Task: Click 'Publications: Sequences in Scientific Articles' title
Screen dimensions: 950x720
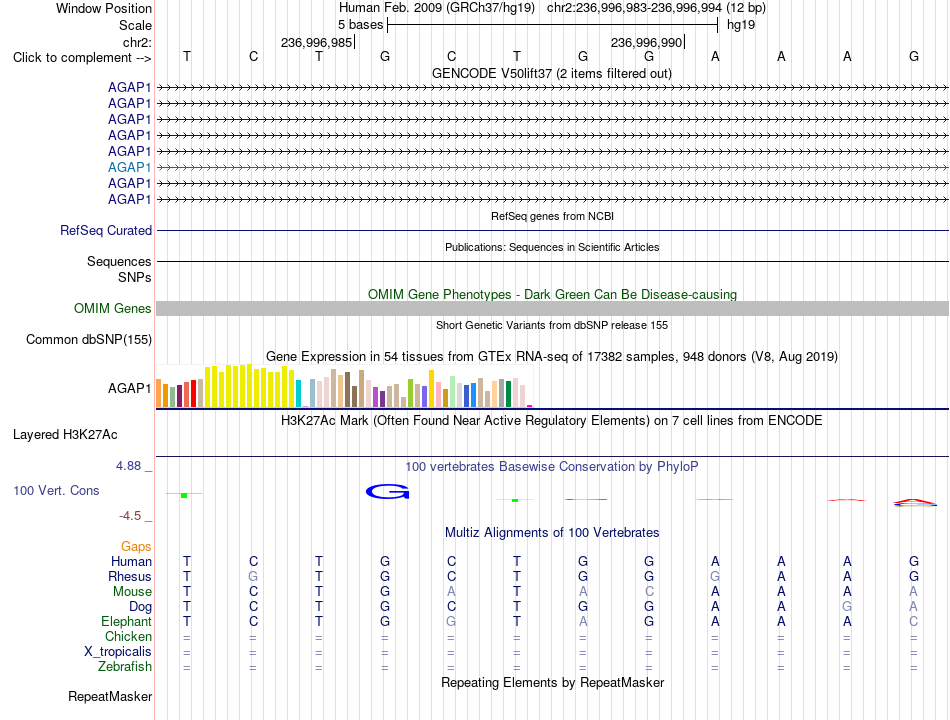Action: click(x=552, y=247)
